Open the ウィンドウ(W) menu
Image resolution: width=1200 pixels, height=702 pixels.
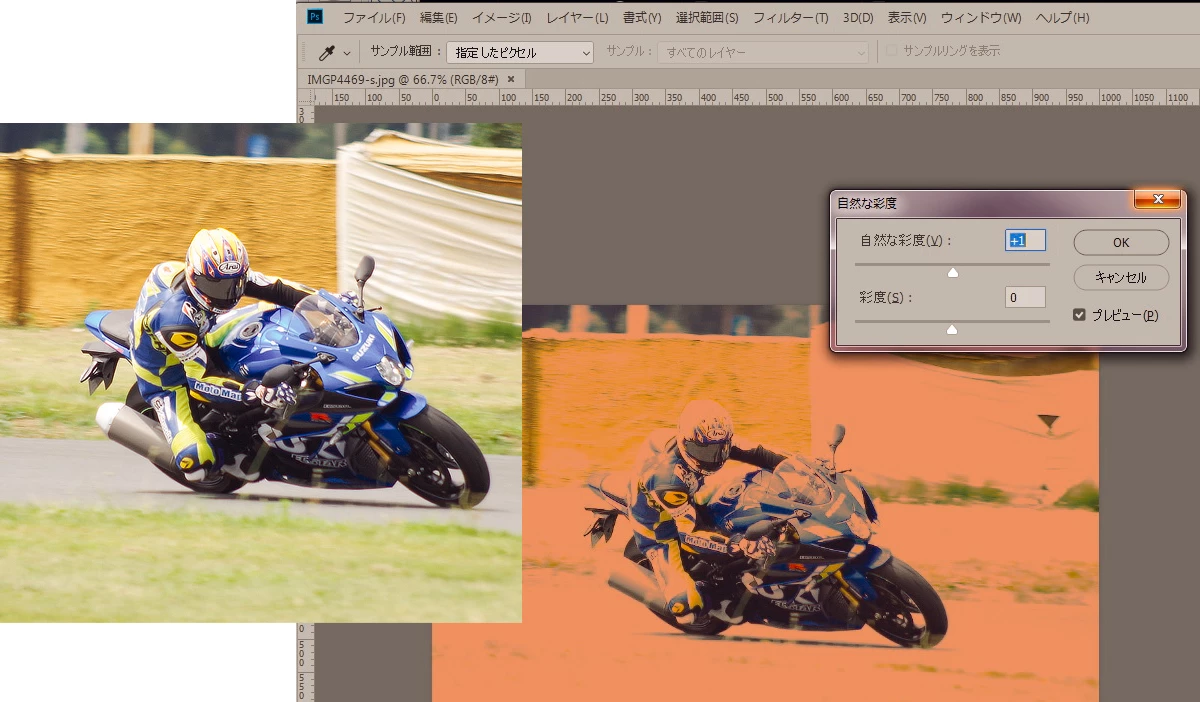(981, 18)
